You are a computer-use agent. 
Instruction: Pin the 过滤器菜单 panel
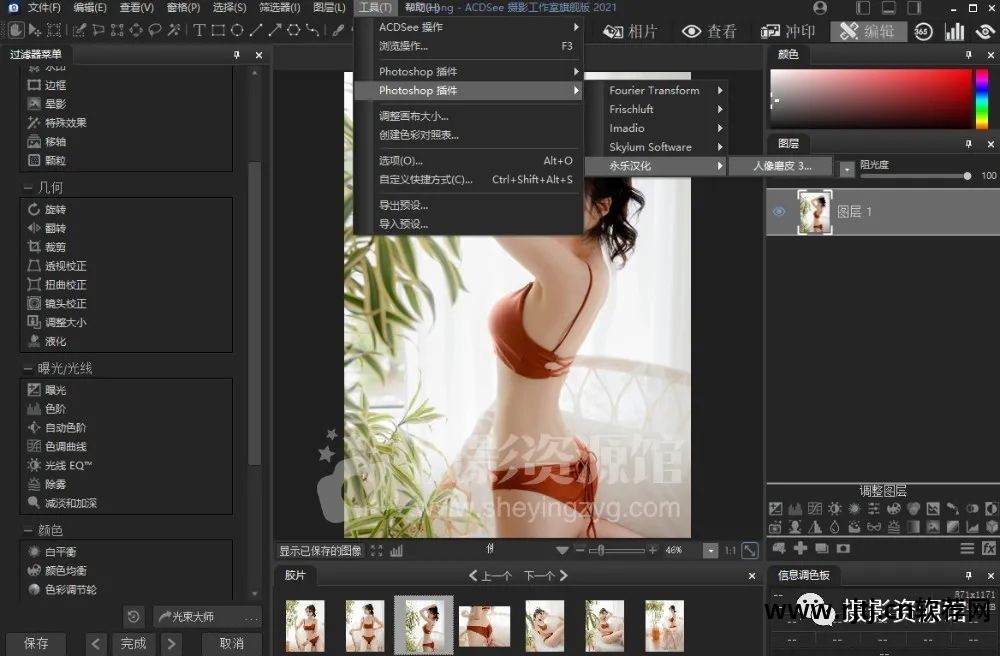237,55
